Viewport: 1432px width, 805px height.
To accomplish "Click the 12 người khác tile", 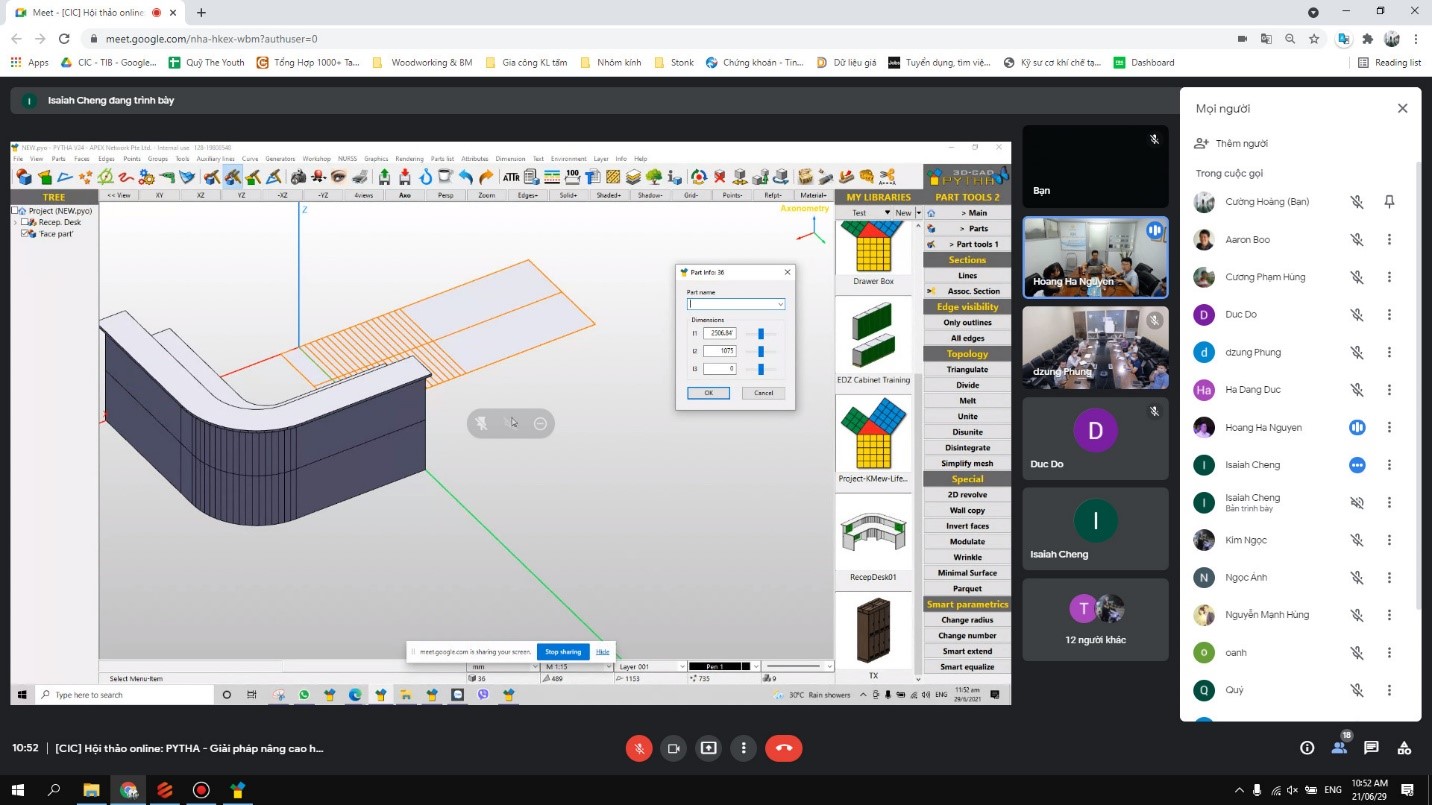I will pos(1095,620).
